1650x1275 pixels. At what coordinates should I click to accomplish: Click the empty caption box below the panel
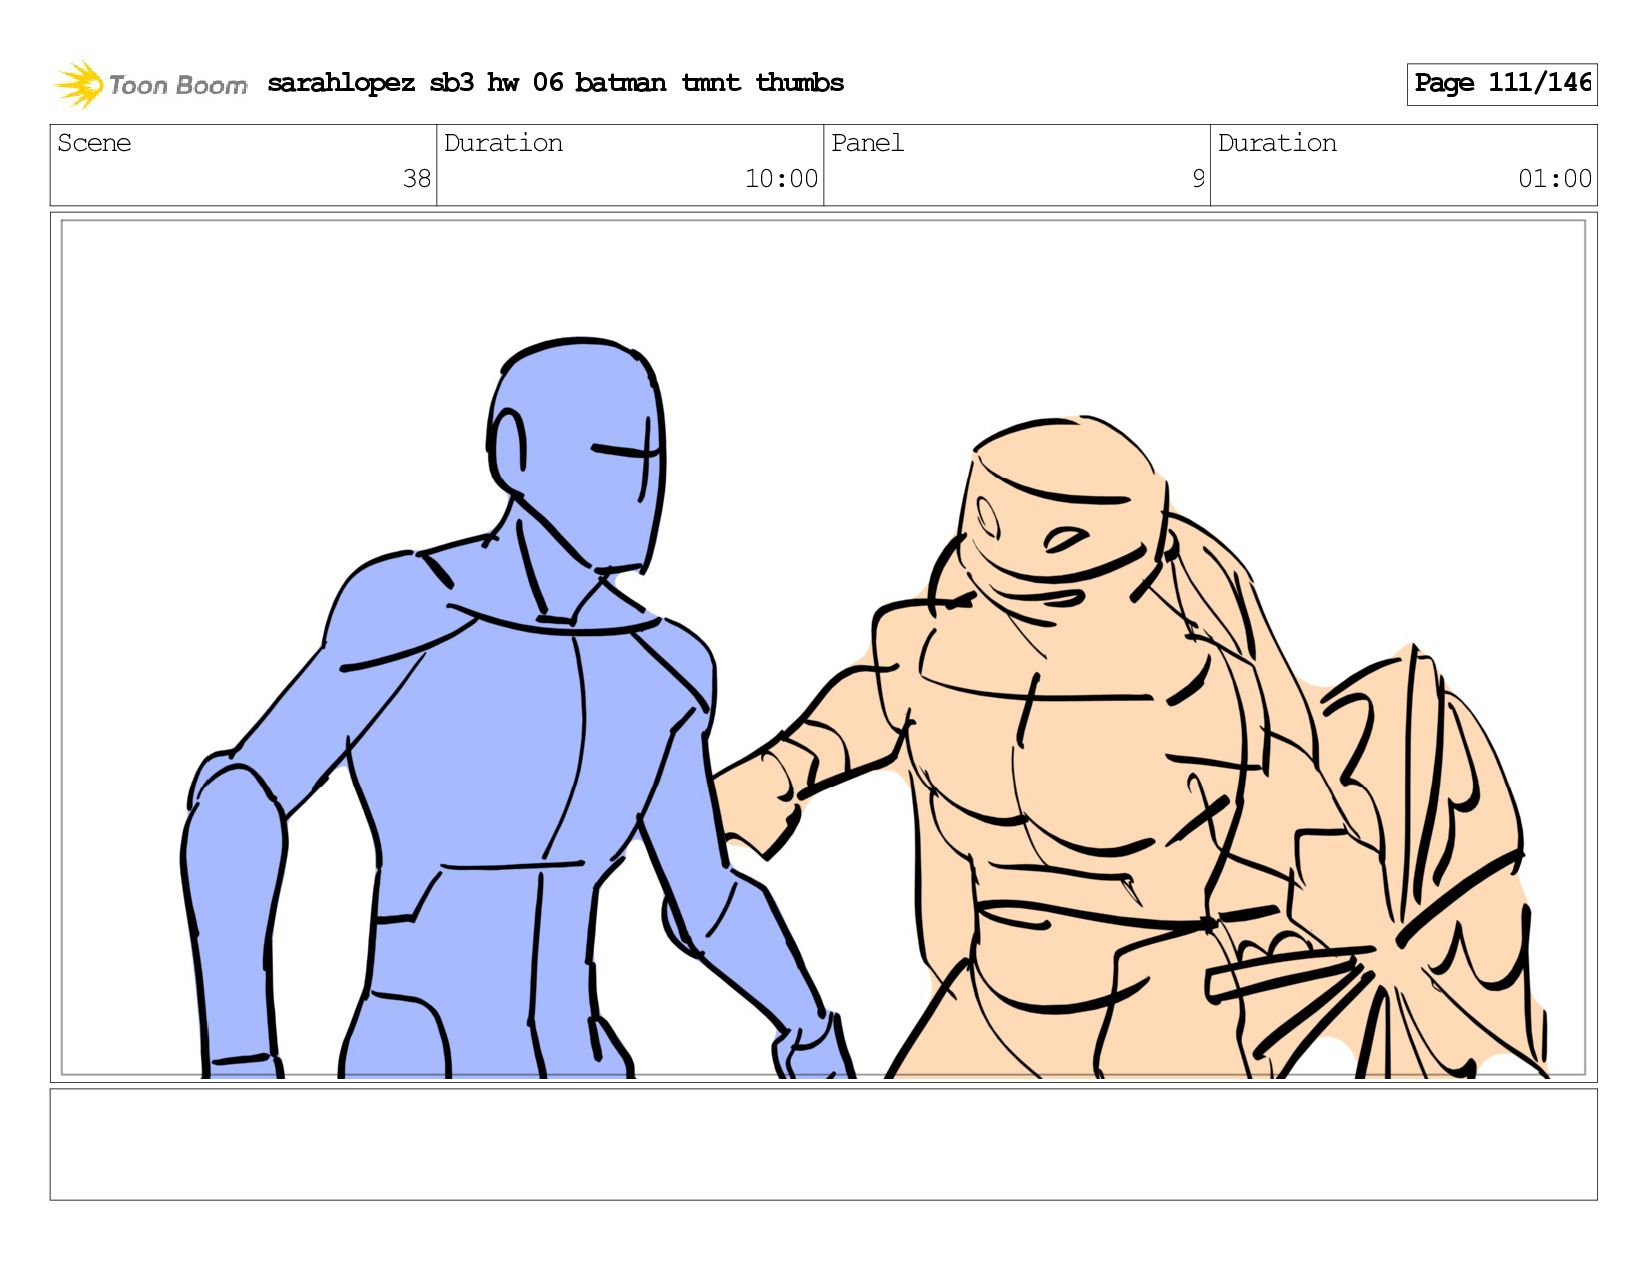(x=823, y=1144)
